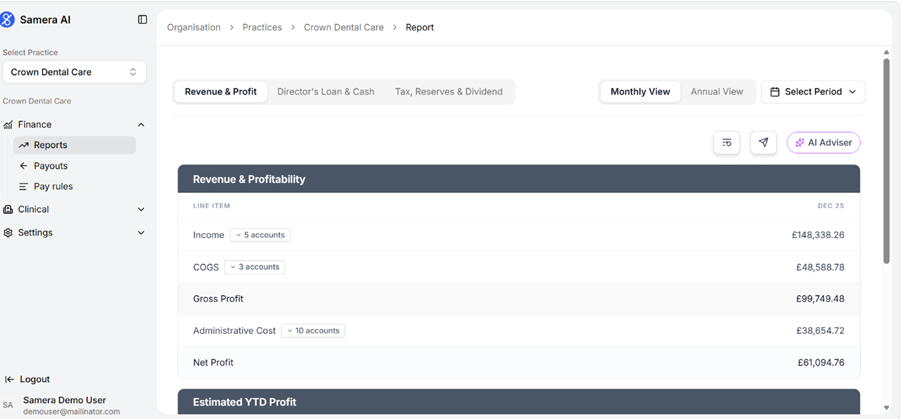Expand COGS 3 accounts
The height and width of the screenshot is (419, 902).
click(x=255, y=267)
